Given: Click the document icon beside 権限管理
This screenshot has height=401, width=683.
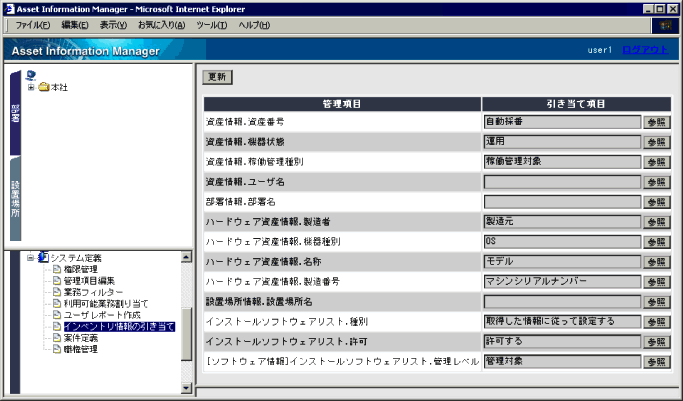Looking at the screenshot, I should pos(57,269).
